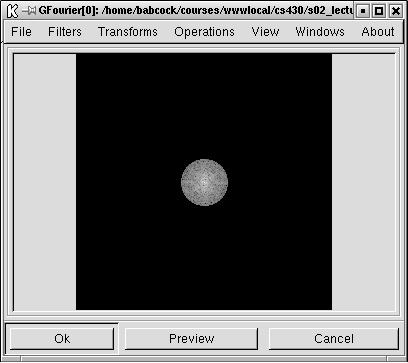The image size is (408, 363).
Task: Click the bright circular spectrum in center
Action: tap(204, 182)
